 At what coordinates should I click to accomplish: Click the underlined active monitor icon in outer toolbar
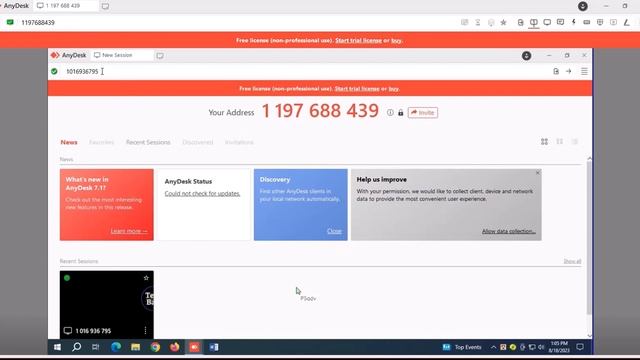click(x=533, y=22)
